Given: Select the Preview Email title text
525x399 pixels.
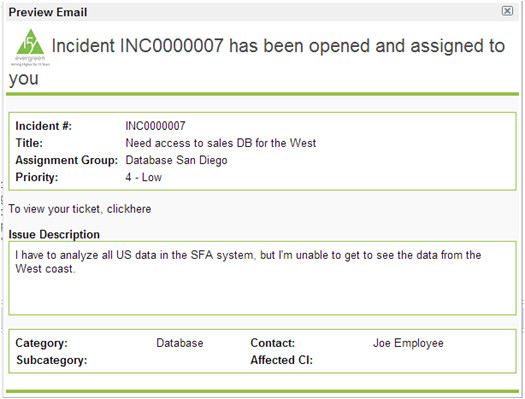Looking at the screenshot, I should (48, 12).
